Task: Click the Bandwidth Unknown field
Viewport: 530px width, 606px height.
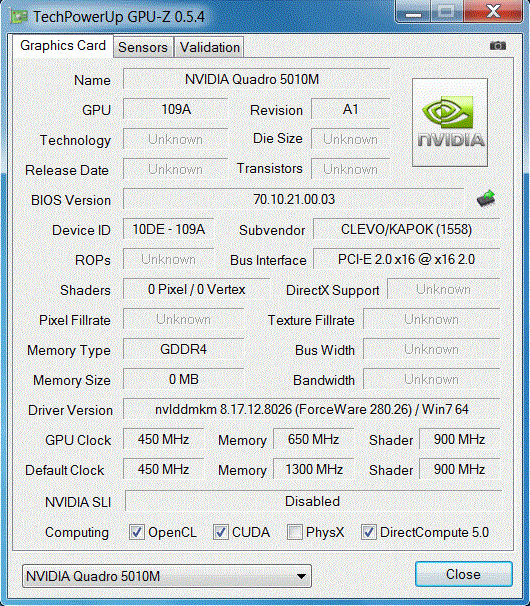Action: 431,379
